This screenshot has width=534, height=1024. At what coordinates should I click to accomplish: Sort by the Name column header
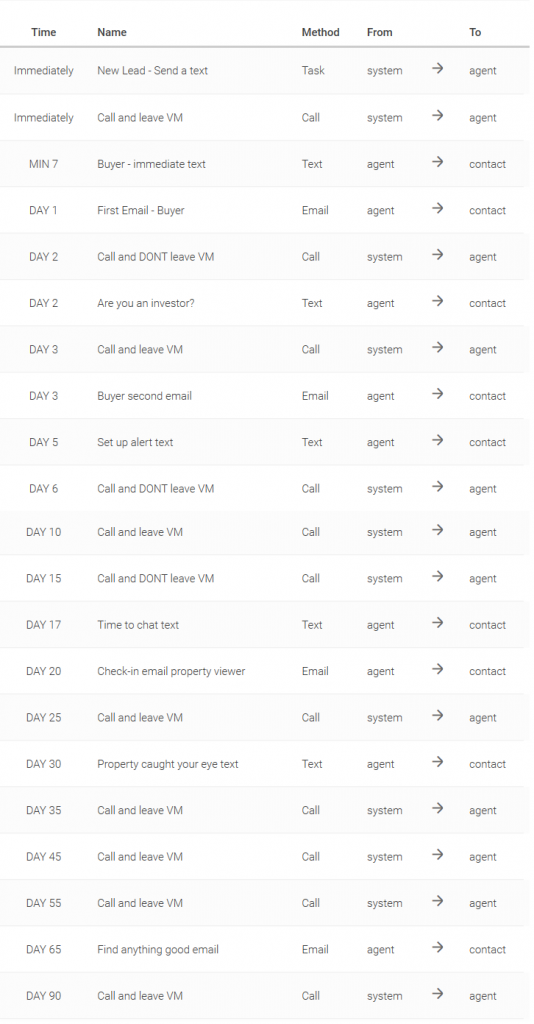coord(112,32)
